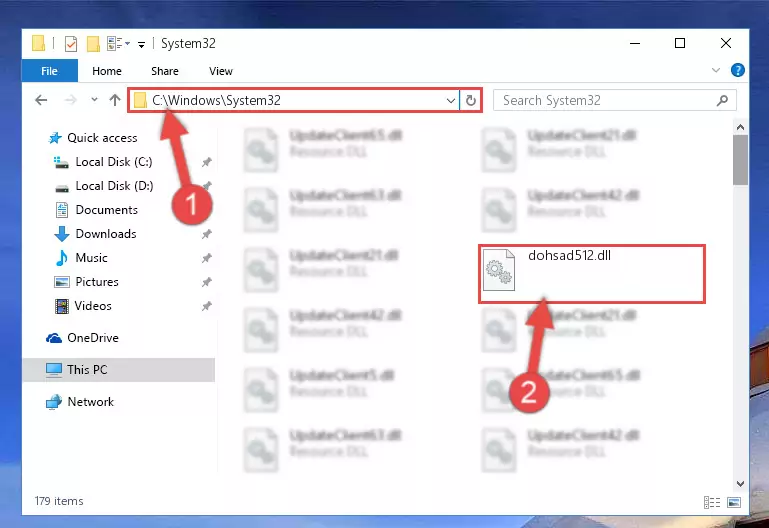769x528 pixels.
Task: Open Local Disk (C:) in sidebar
Action: [x=114, y=162]
